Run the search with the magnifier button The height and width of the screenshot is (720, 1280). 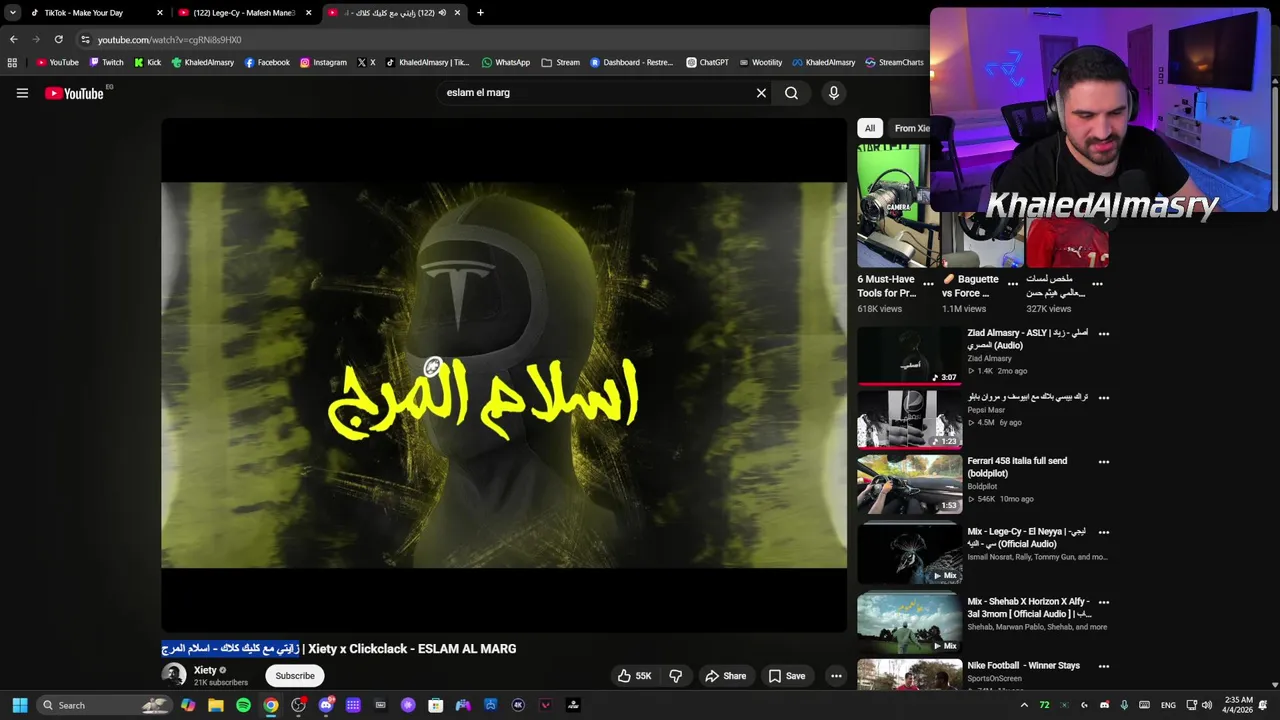click(791, 93)
